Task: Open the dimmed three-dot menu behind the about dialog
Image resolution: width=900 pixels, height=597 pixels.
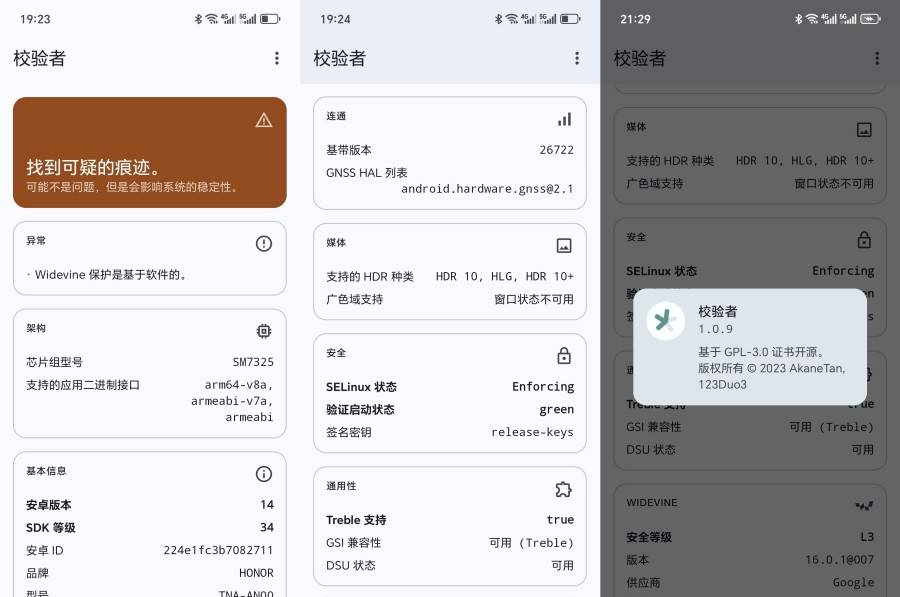Action: click(x=877, y=58)
